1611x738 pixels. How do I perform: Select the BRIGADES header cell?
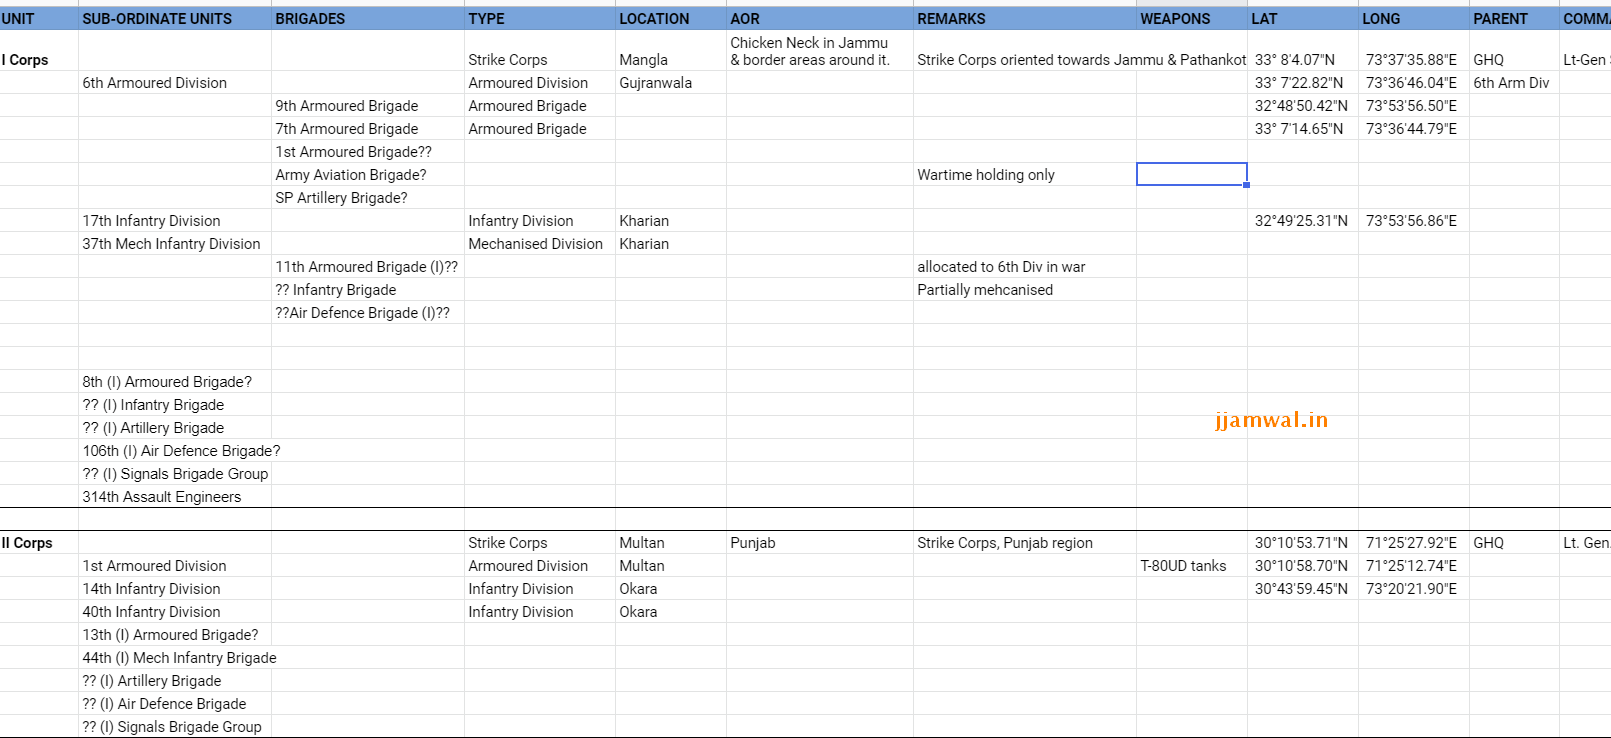pyautogui.click(x=368, y=19)
